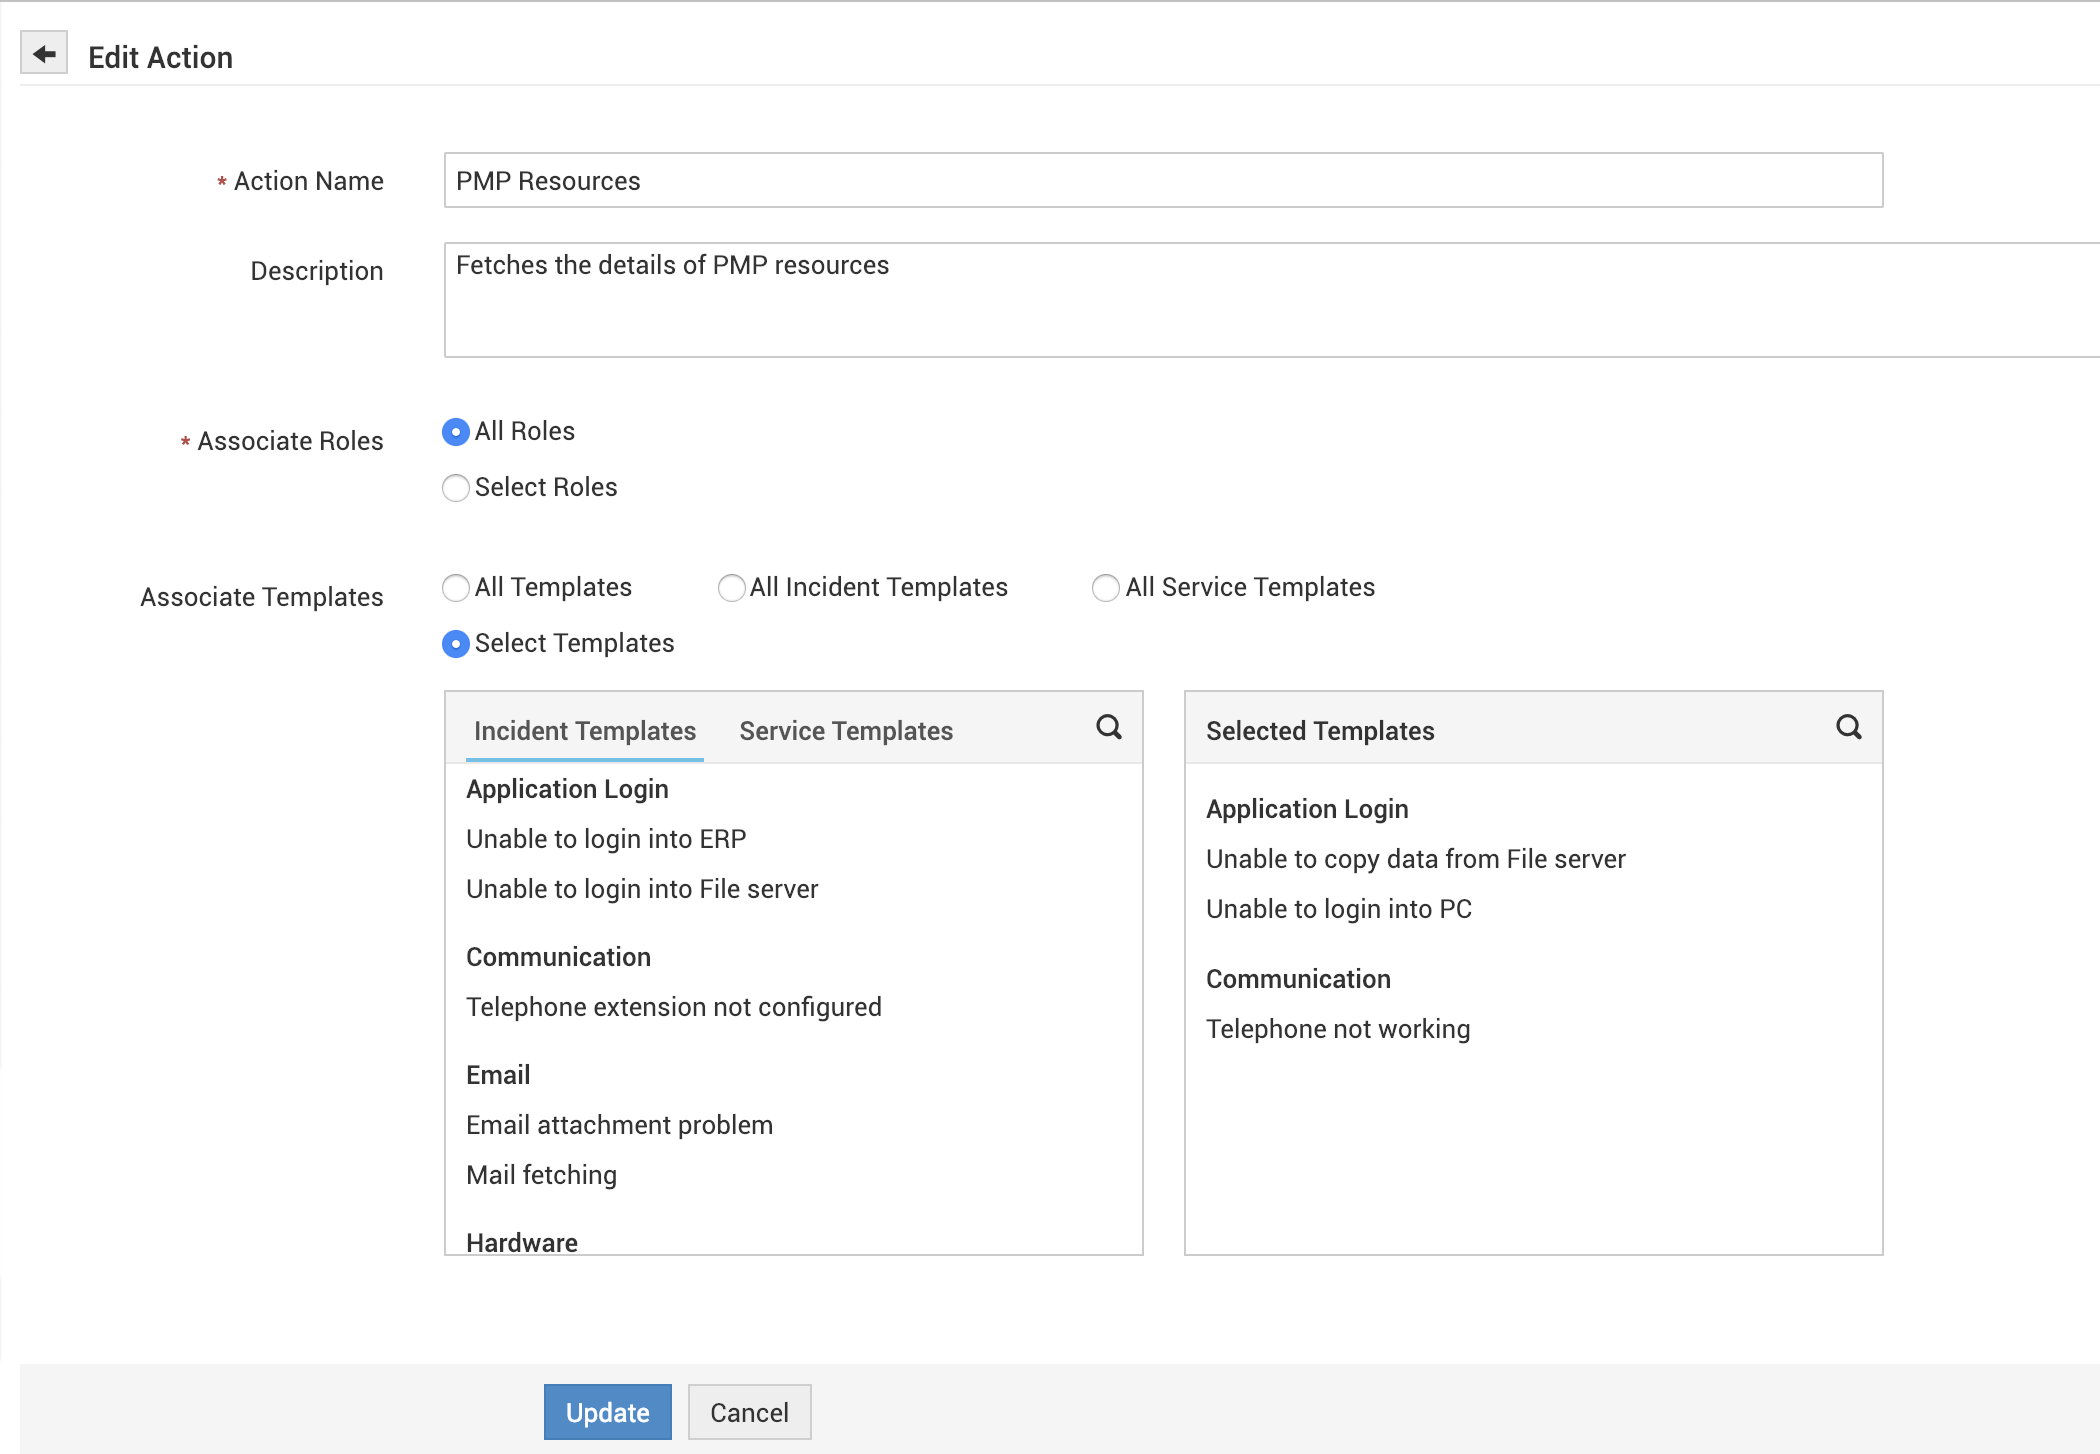Focus the Action Name input field

pos(1163,181)
